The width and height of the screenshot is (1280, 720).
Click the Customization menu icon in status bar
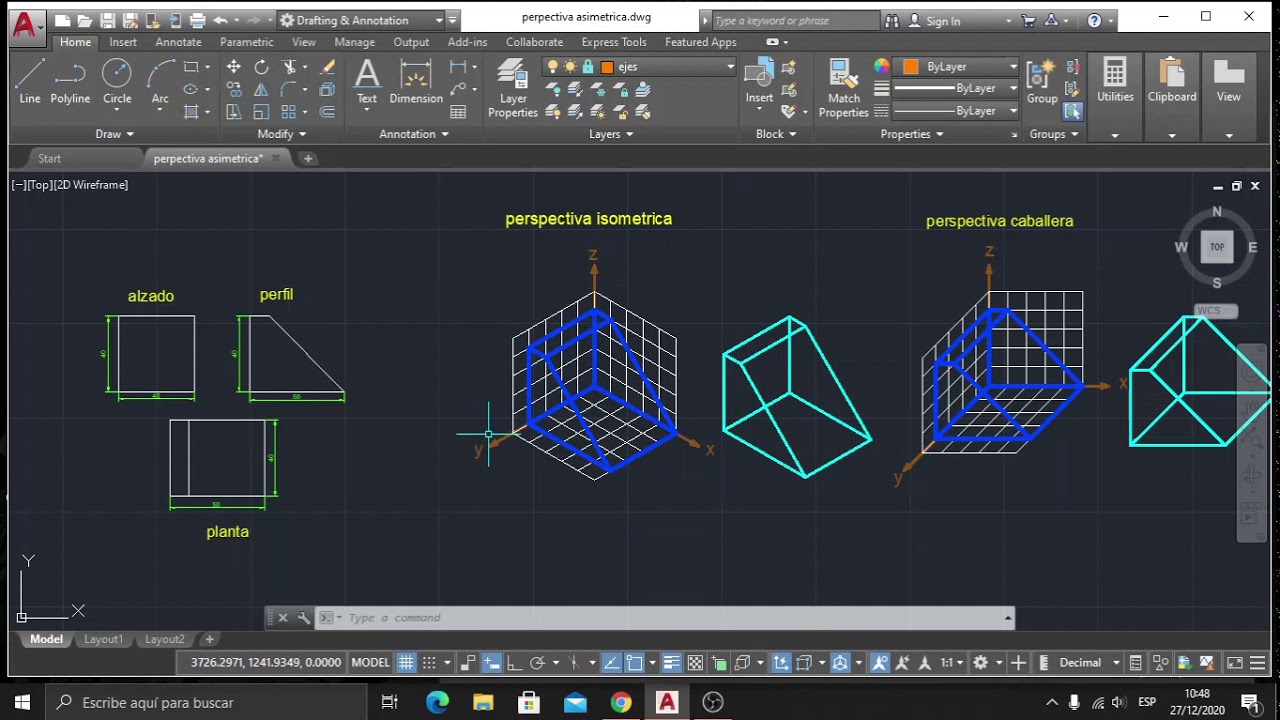click(x=1257, y=662)
